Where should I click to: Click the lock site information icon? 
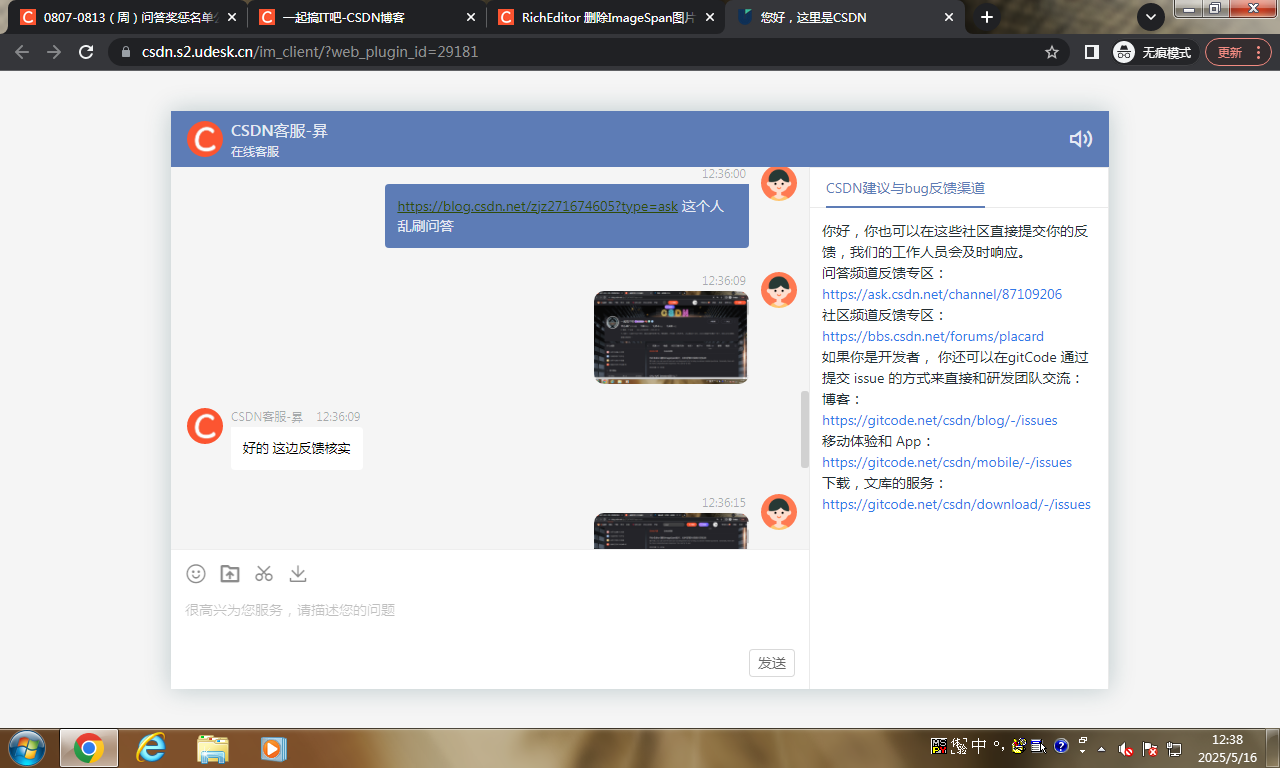point(125,52)
